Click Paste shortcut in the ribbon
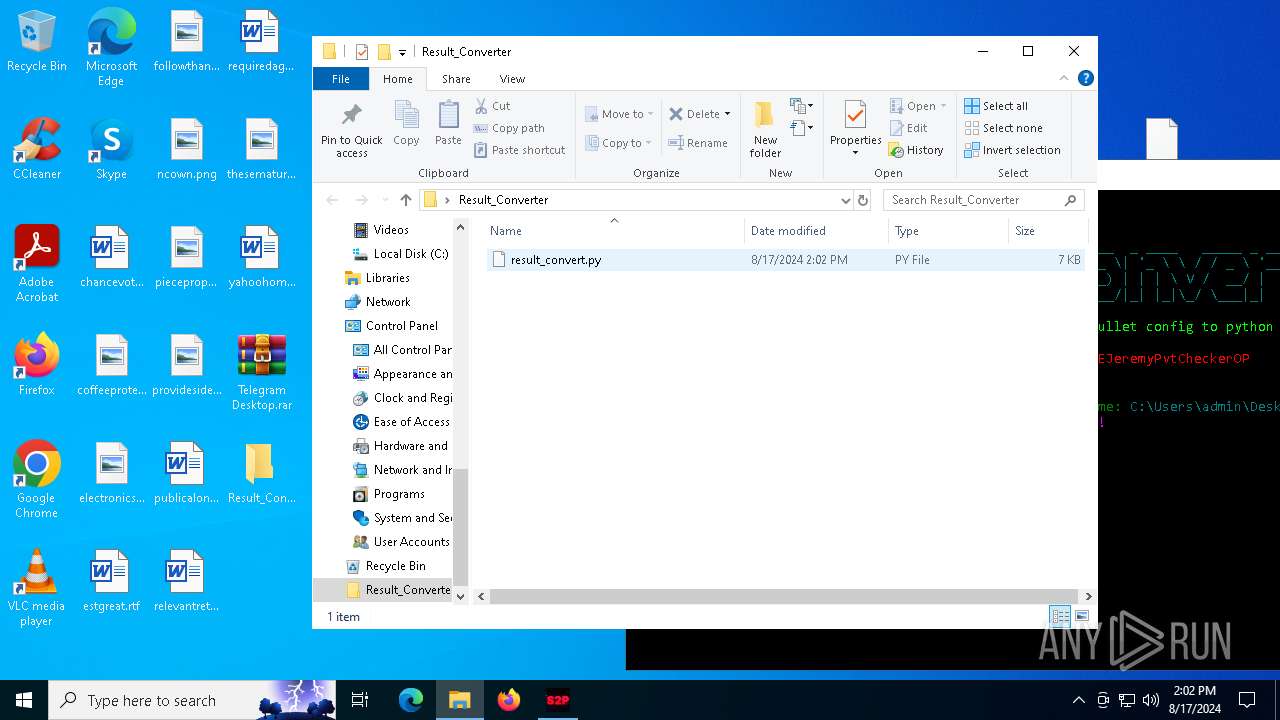The width and height of the screenshot is (1280, 720). click(x=519, y=150)
